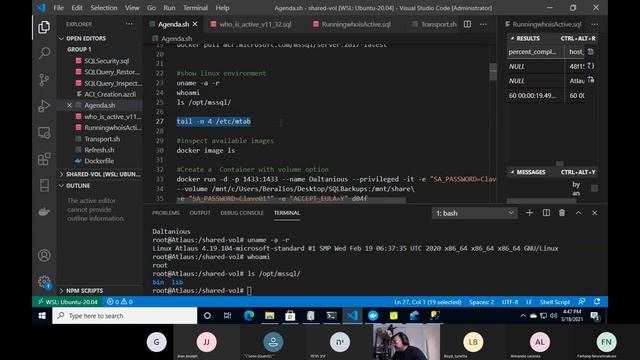Open SQLSecurity.sql from Open Editors
This screenshot has height=360, width=640.
point(106,61)
